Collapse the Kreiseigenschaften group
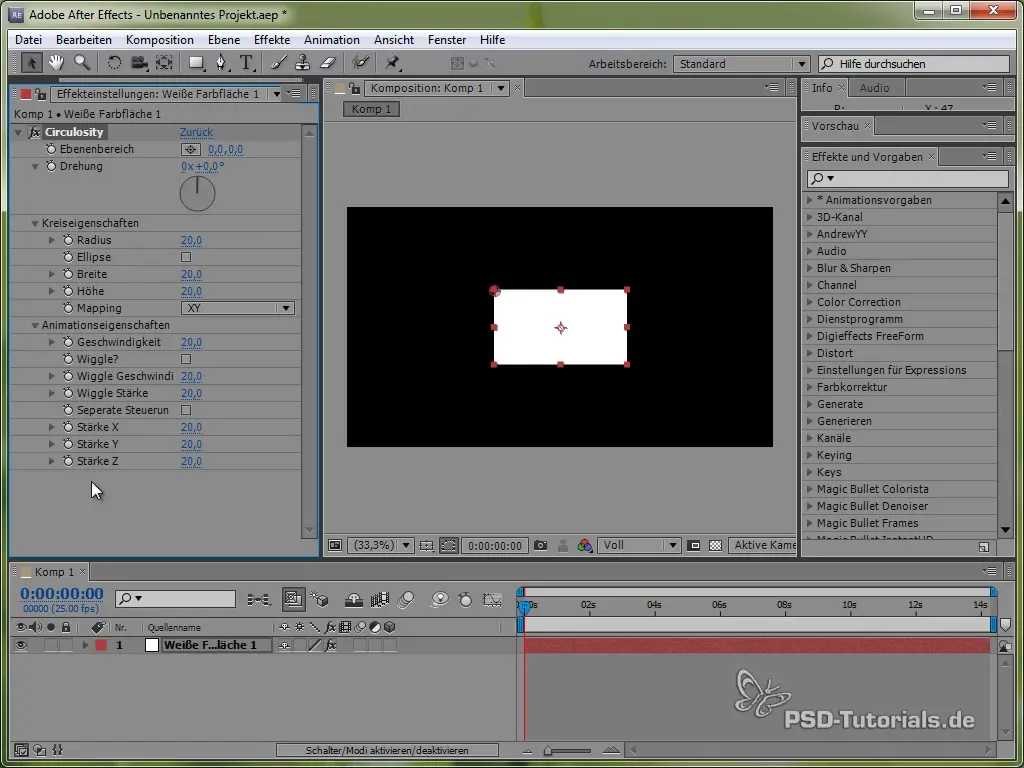The width and height of the screenshot is (1024, 768). click(x=35, y=223)
